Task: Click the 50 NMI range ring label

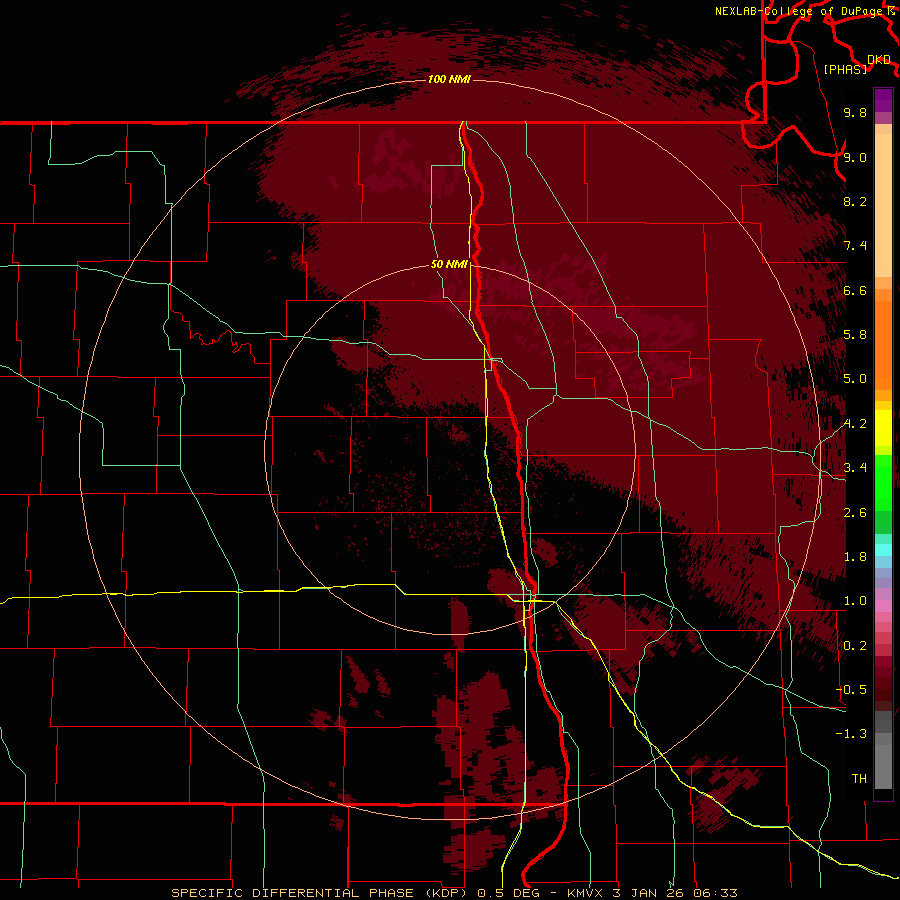Action: 449,264
